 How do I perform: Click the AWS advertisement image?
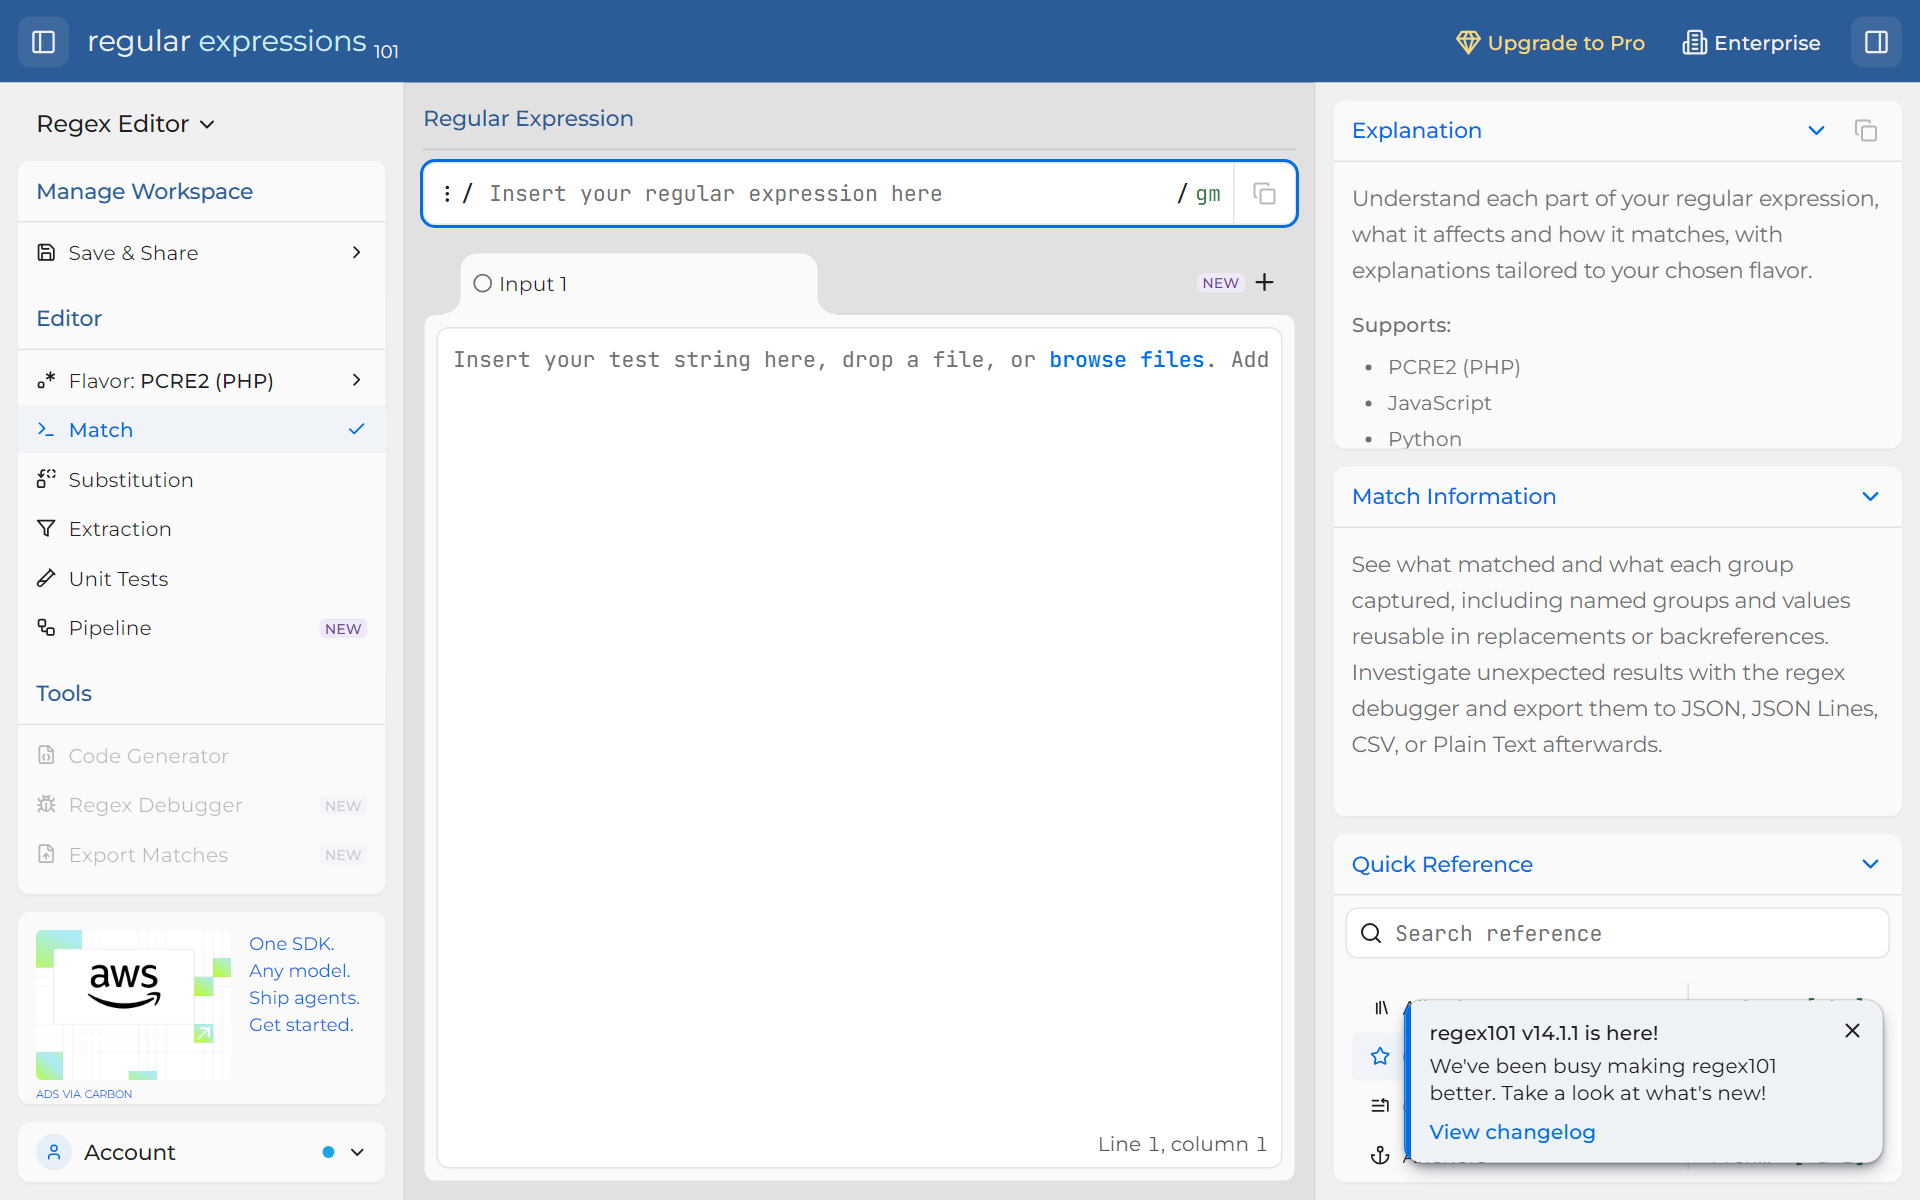[x=133, y=1005]
